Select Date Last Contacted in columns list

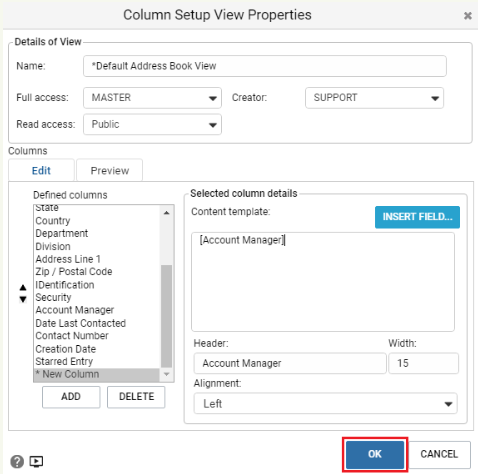[81, 323]
